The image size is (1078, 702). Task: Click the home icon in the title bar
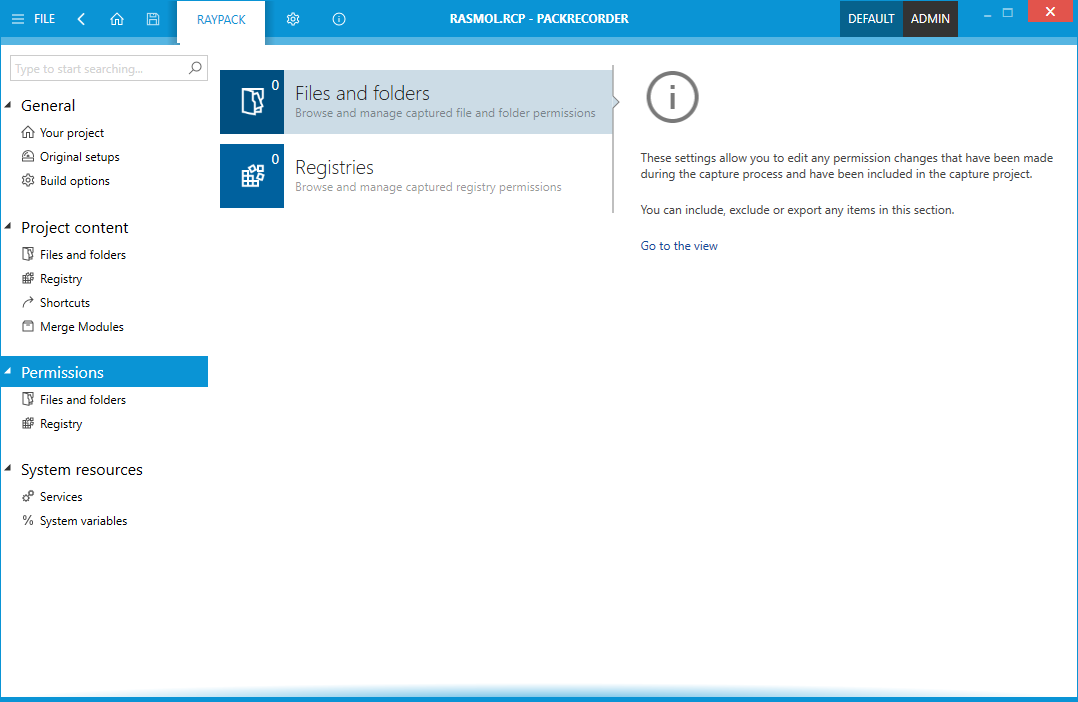tap(117, 19)
